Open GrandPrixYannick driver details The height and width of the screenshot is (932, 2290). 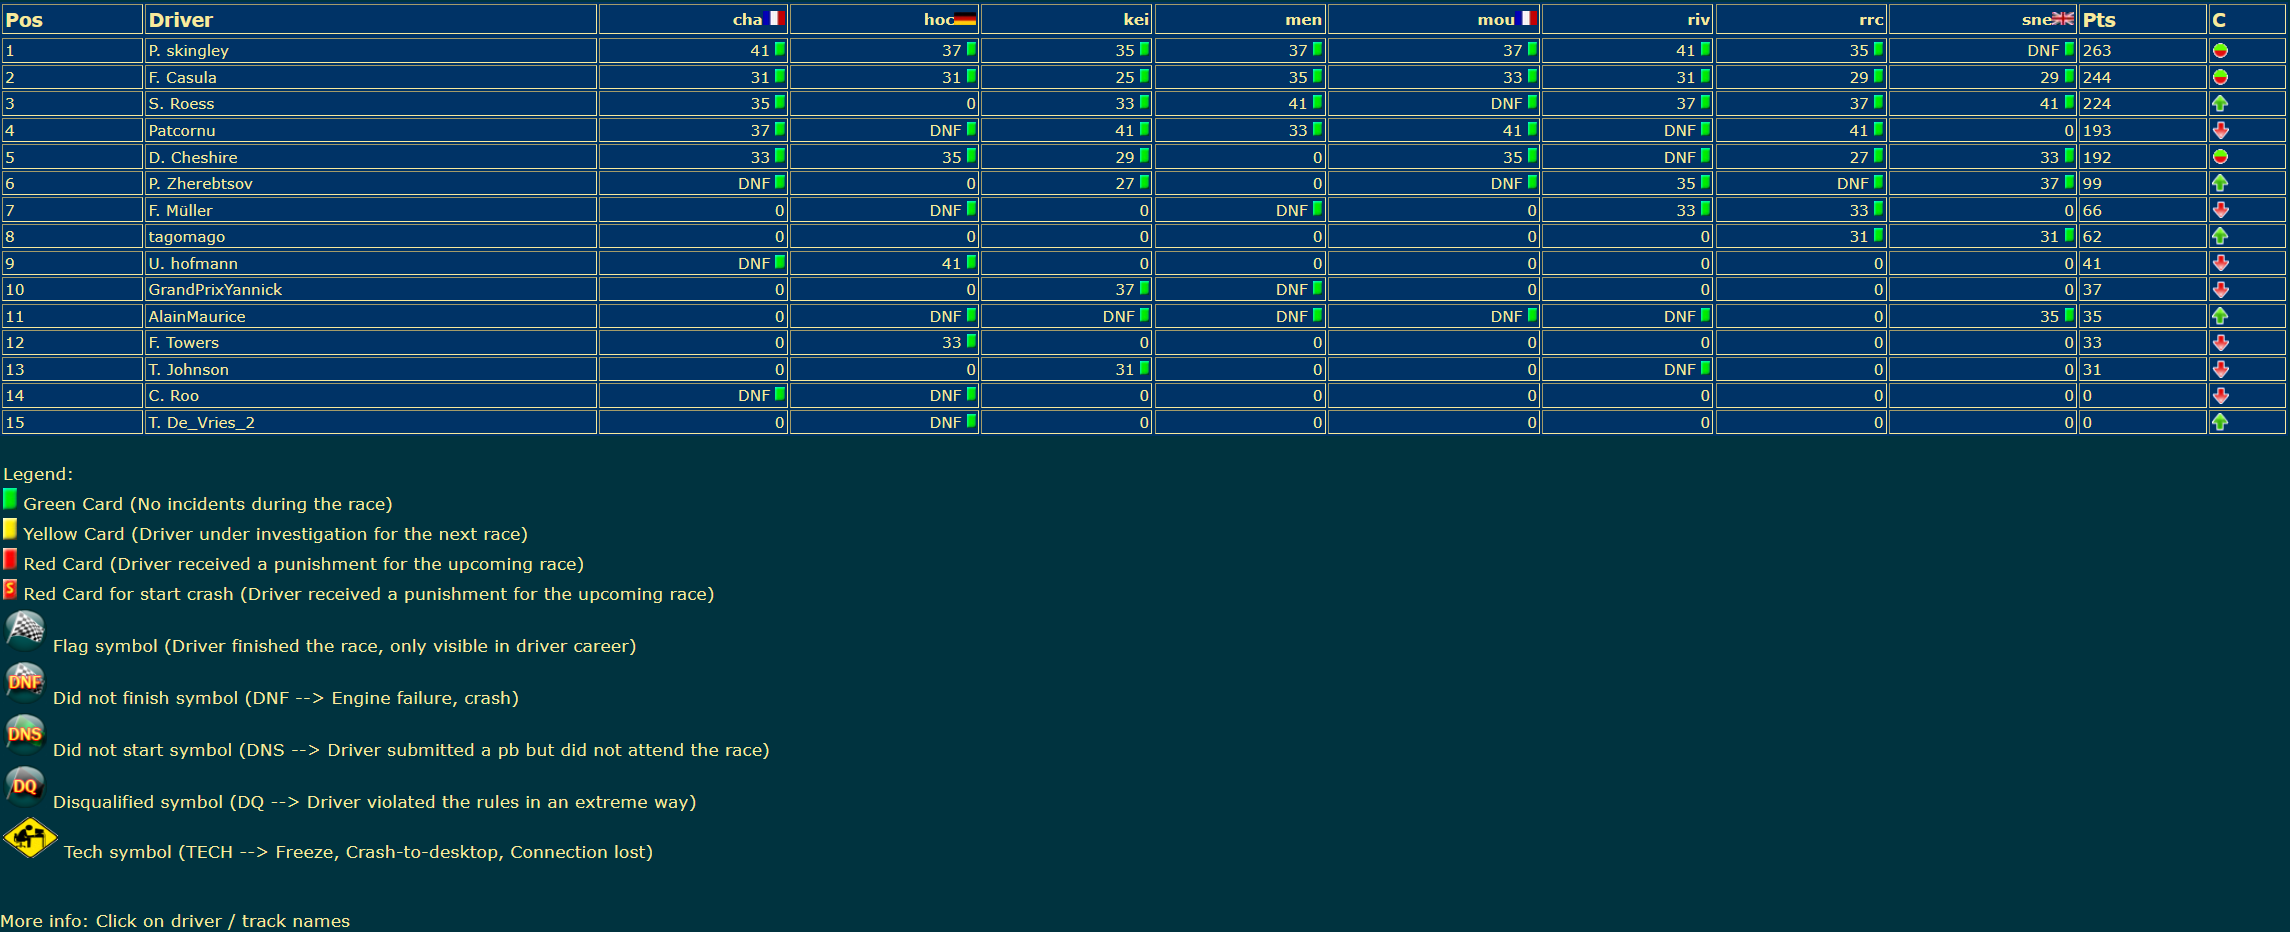tap(215, 289)
